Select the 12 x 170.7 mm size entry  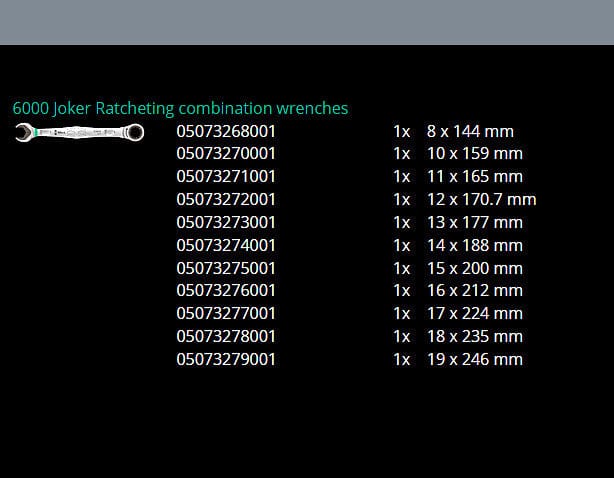click(x=481, y=199)
